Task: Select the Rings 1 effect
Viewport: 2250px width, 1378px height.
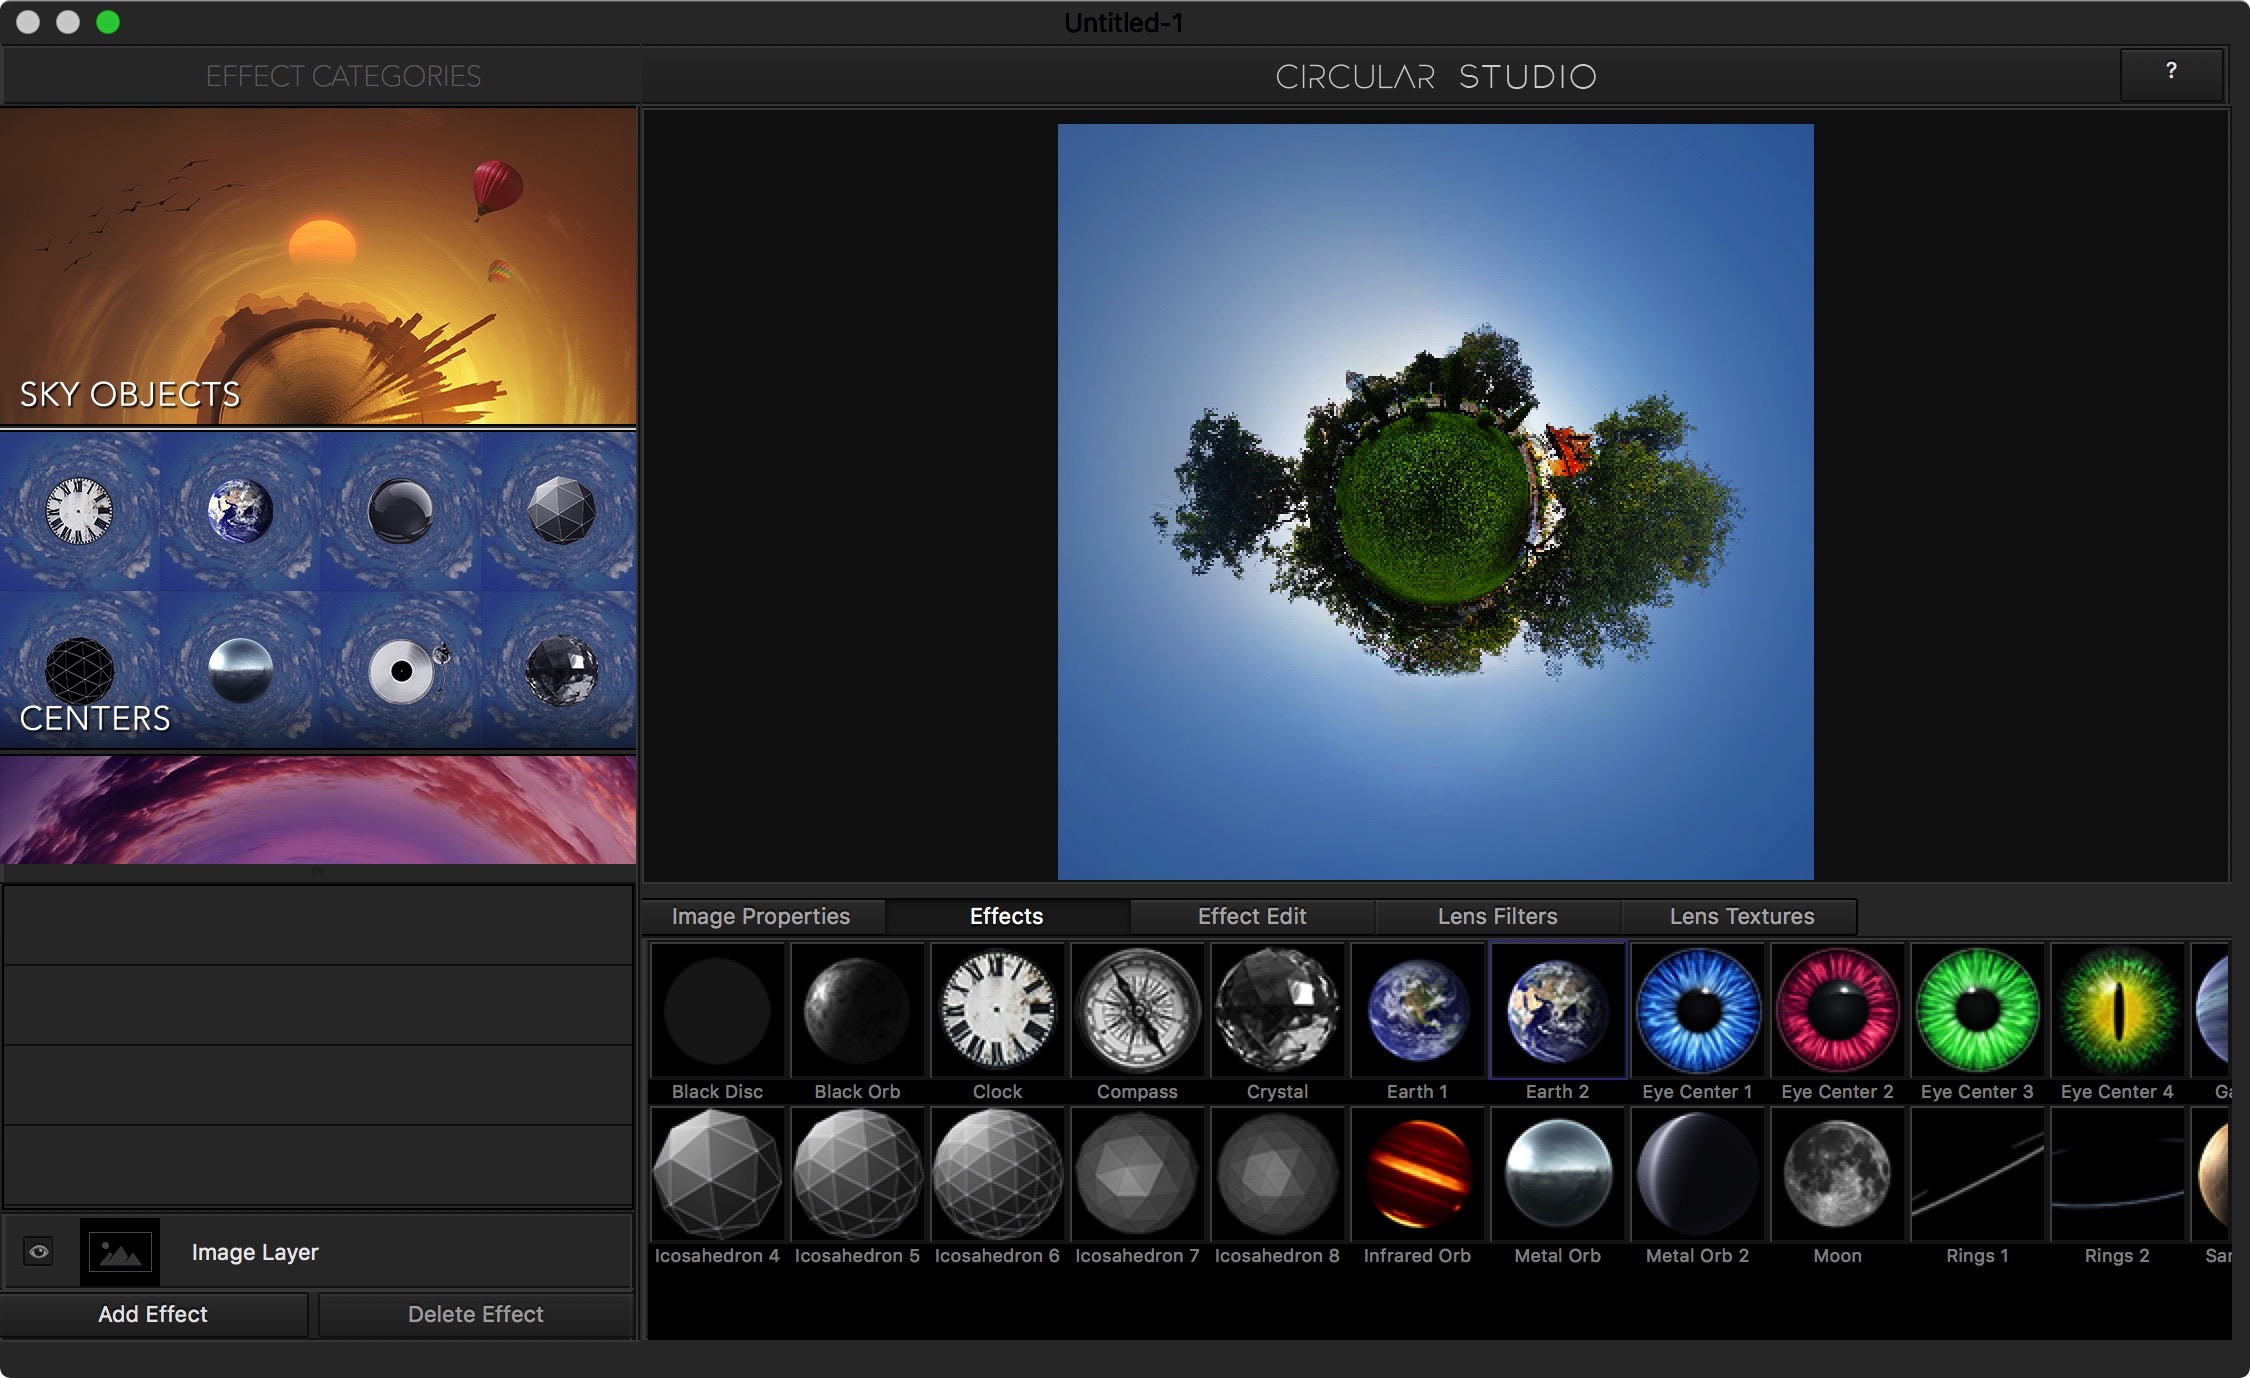Action: click(1977, 1175)
